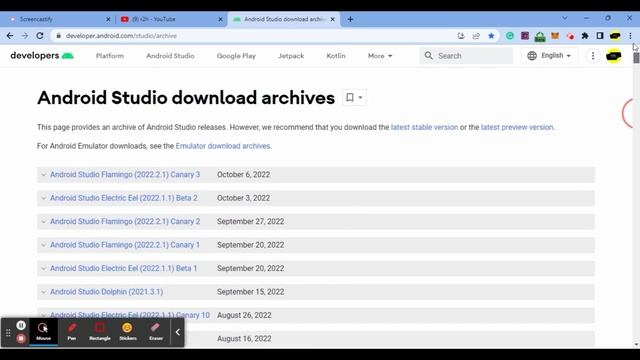The image size is (640, 360).
Task: Toggle the browser side panel
Action: click(x=600, y=36)
